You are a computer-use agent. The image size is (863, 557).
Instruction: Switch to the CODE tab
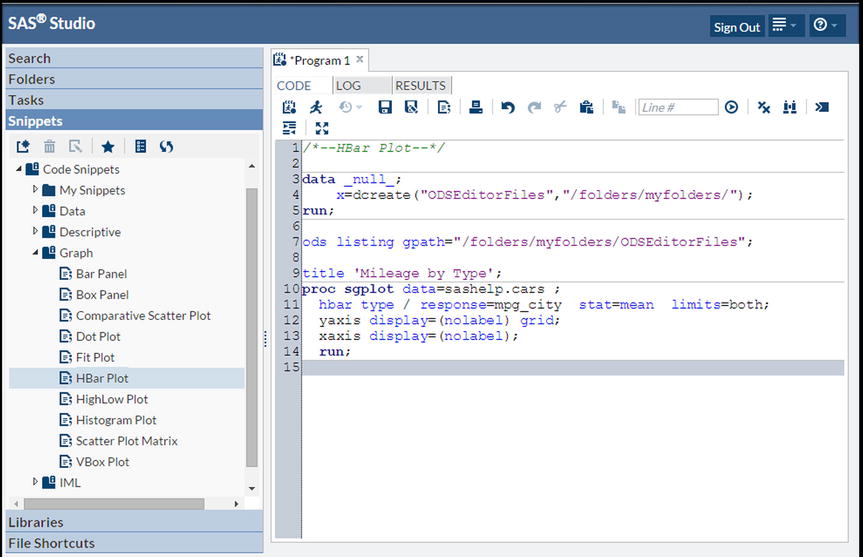coord(294,86)
